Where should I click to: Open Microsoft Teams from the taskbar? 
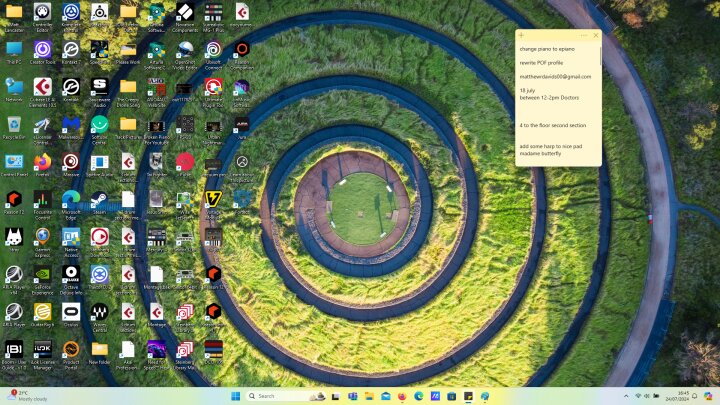point(352,396)
